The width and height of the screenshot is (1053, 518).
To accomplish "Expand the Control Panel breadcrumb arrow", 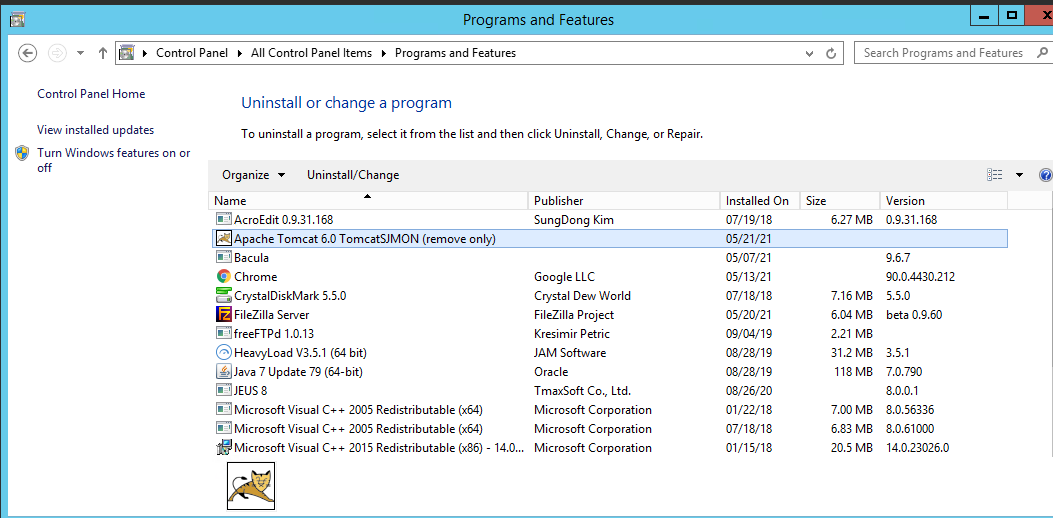I will pos(146,53).
